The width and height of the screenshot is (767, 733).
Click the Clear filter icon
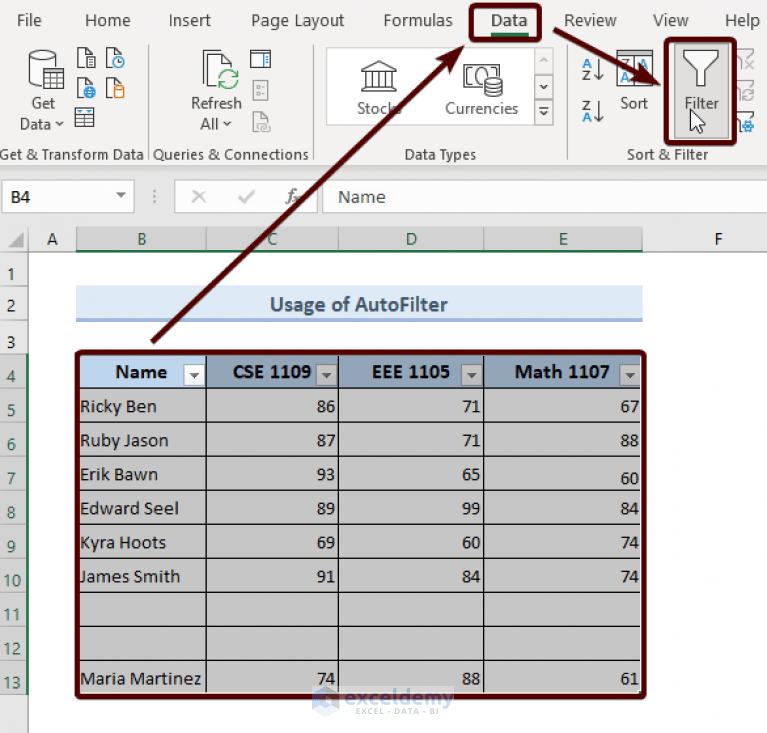[x=745, y=59]
